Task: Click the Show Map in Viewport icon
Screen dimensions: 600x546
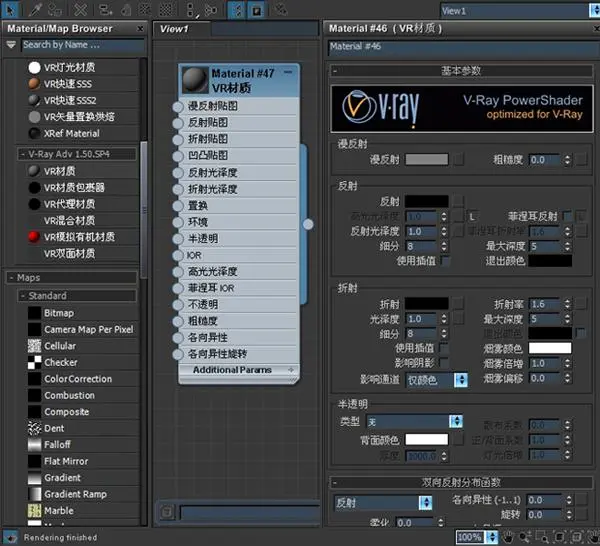Action: tap(145, 10)
